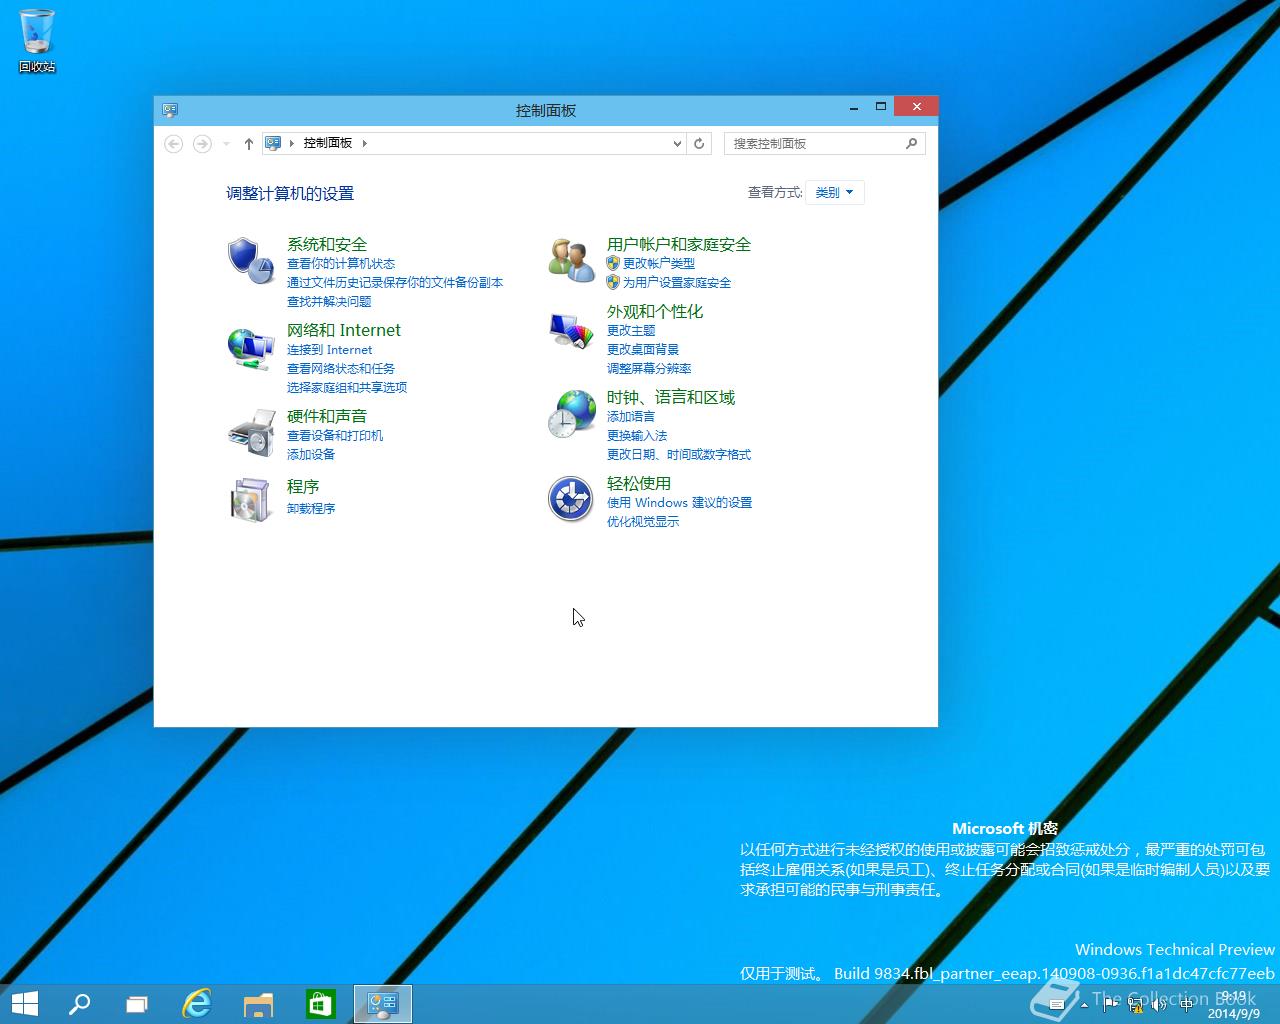Go up one level with up arrow

tap(249, 144)
